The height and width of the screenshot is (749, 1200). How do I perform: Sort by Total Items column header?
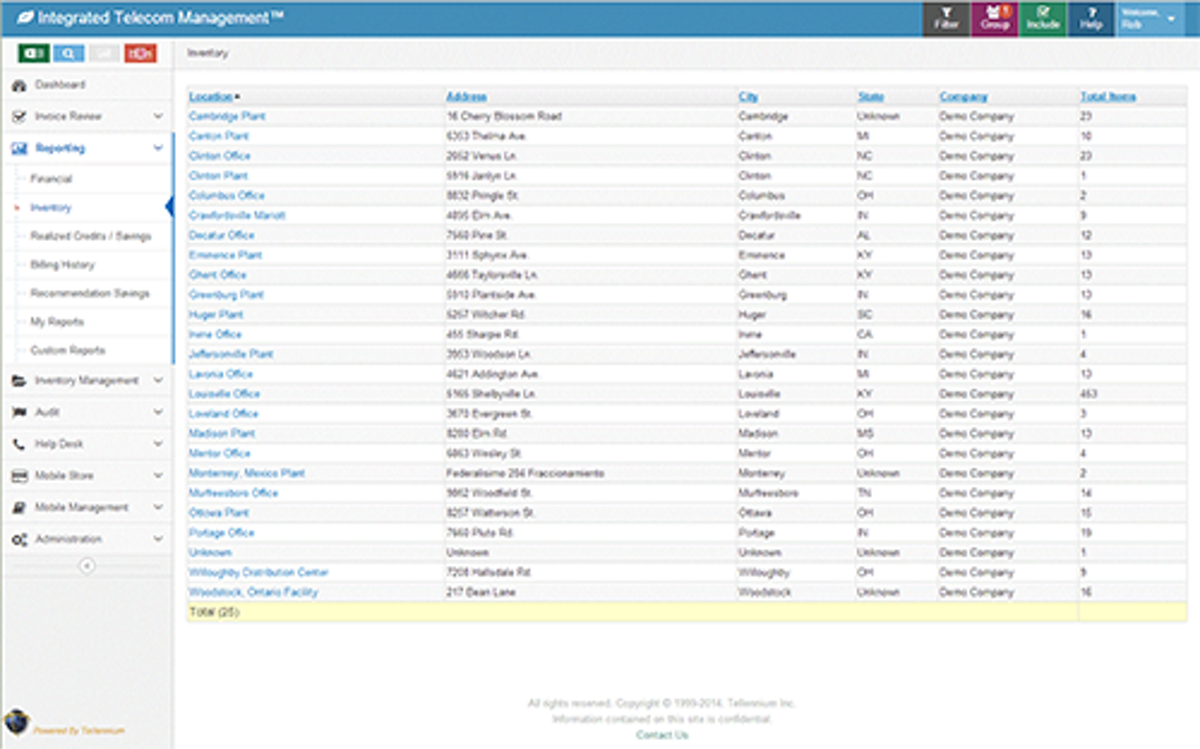pyautogui.click(x=1108, y=97)
